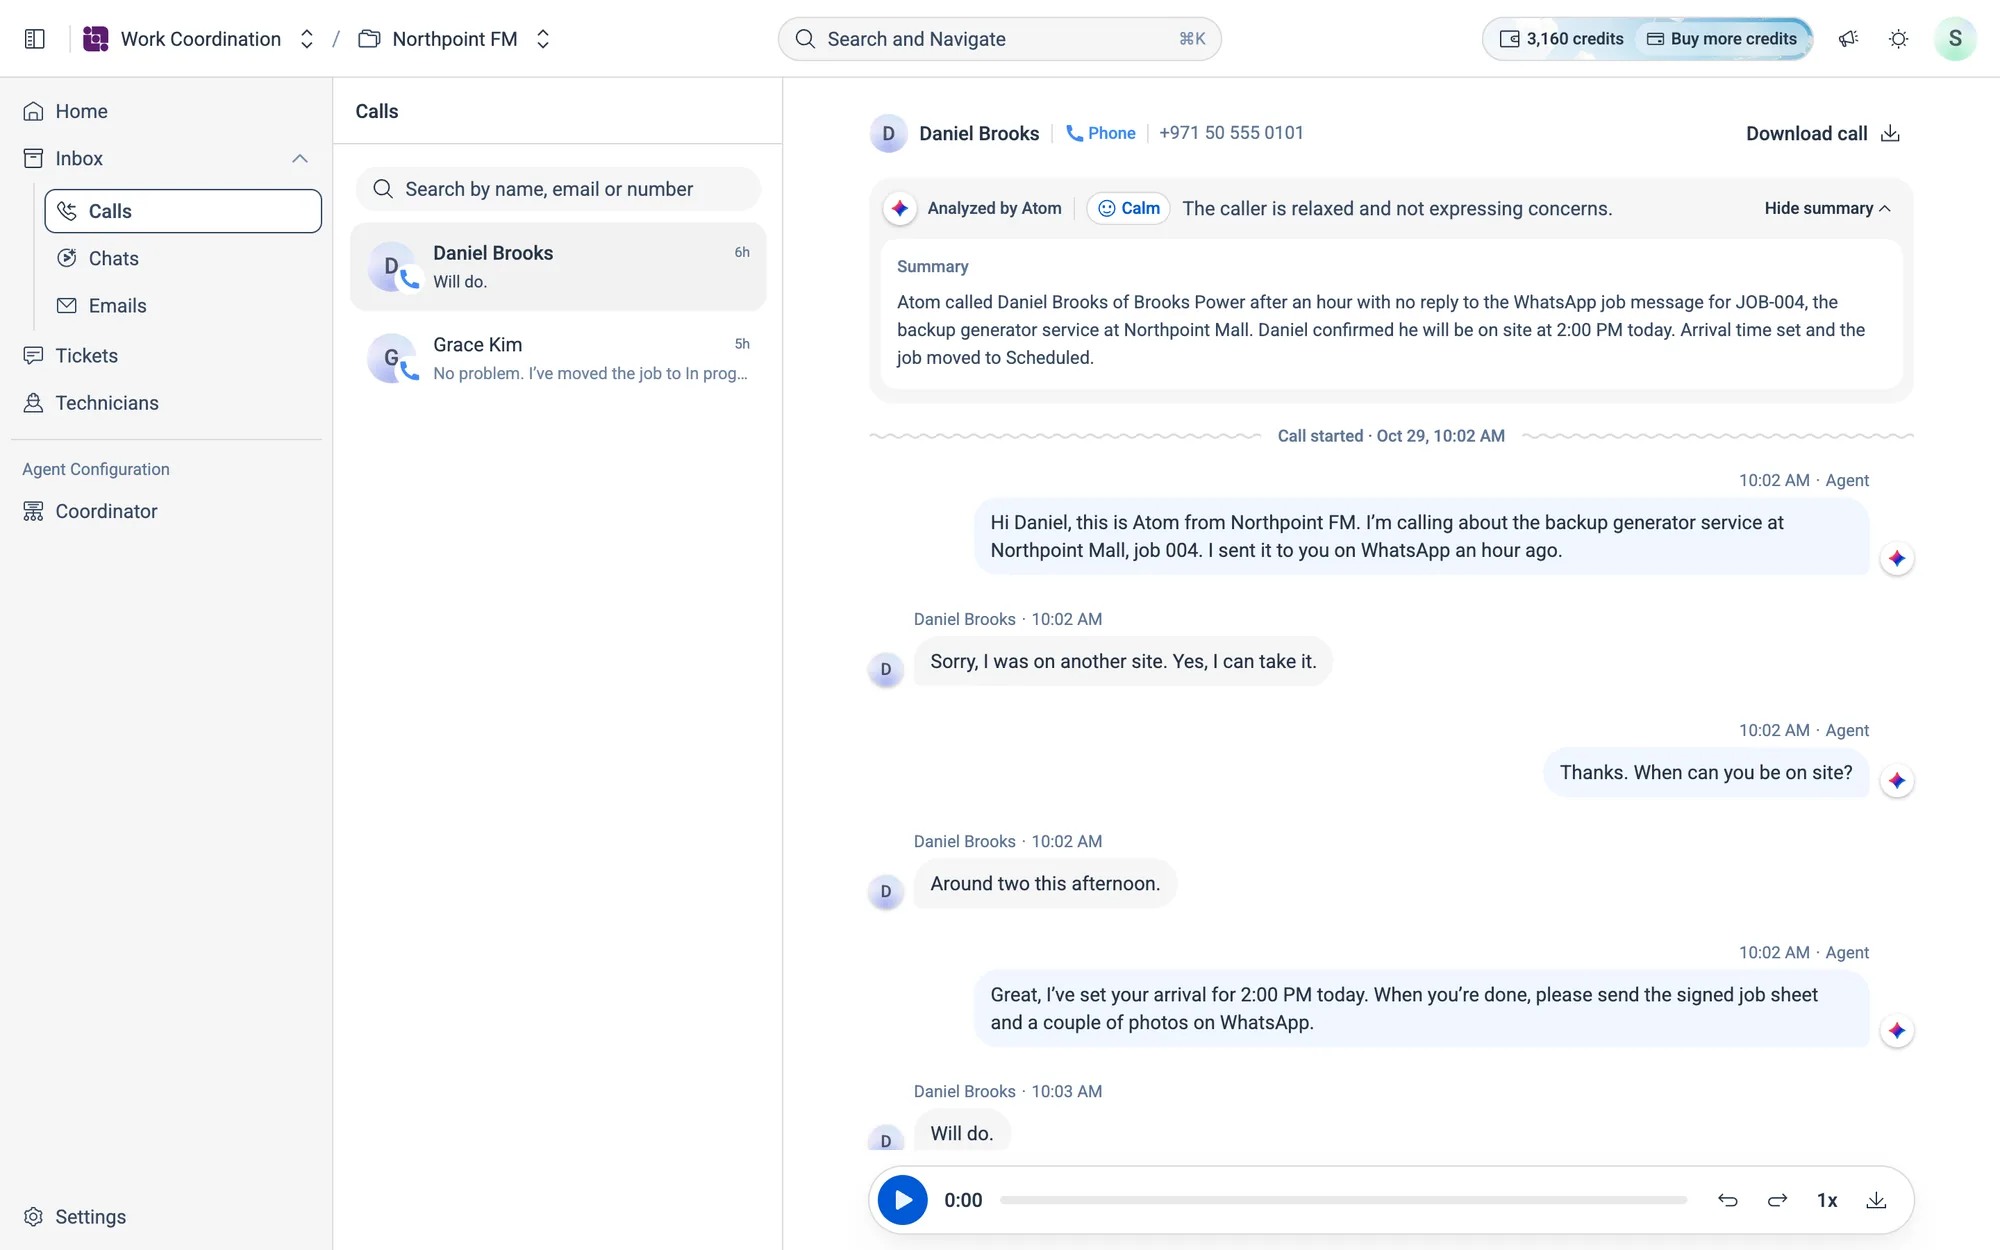Click the audio progress bar

coord(1343,1200)
